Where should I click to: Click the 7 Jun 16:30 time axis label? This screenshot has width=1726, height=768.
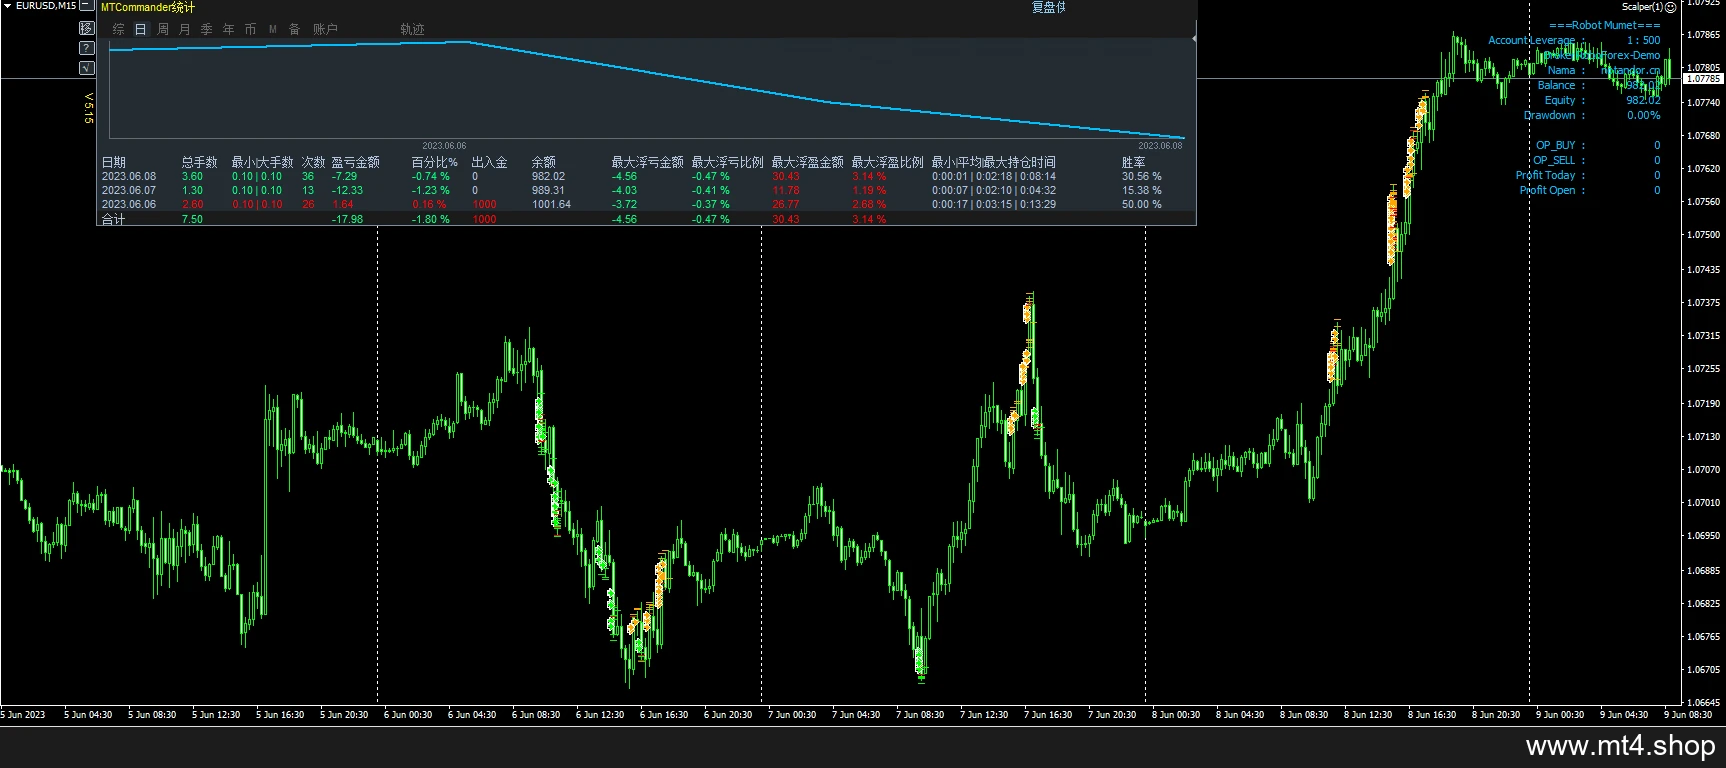1048,714
